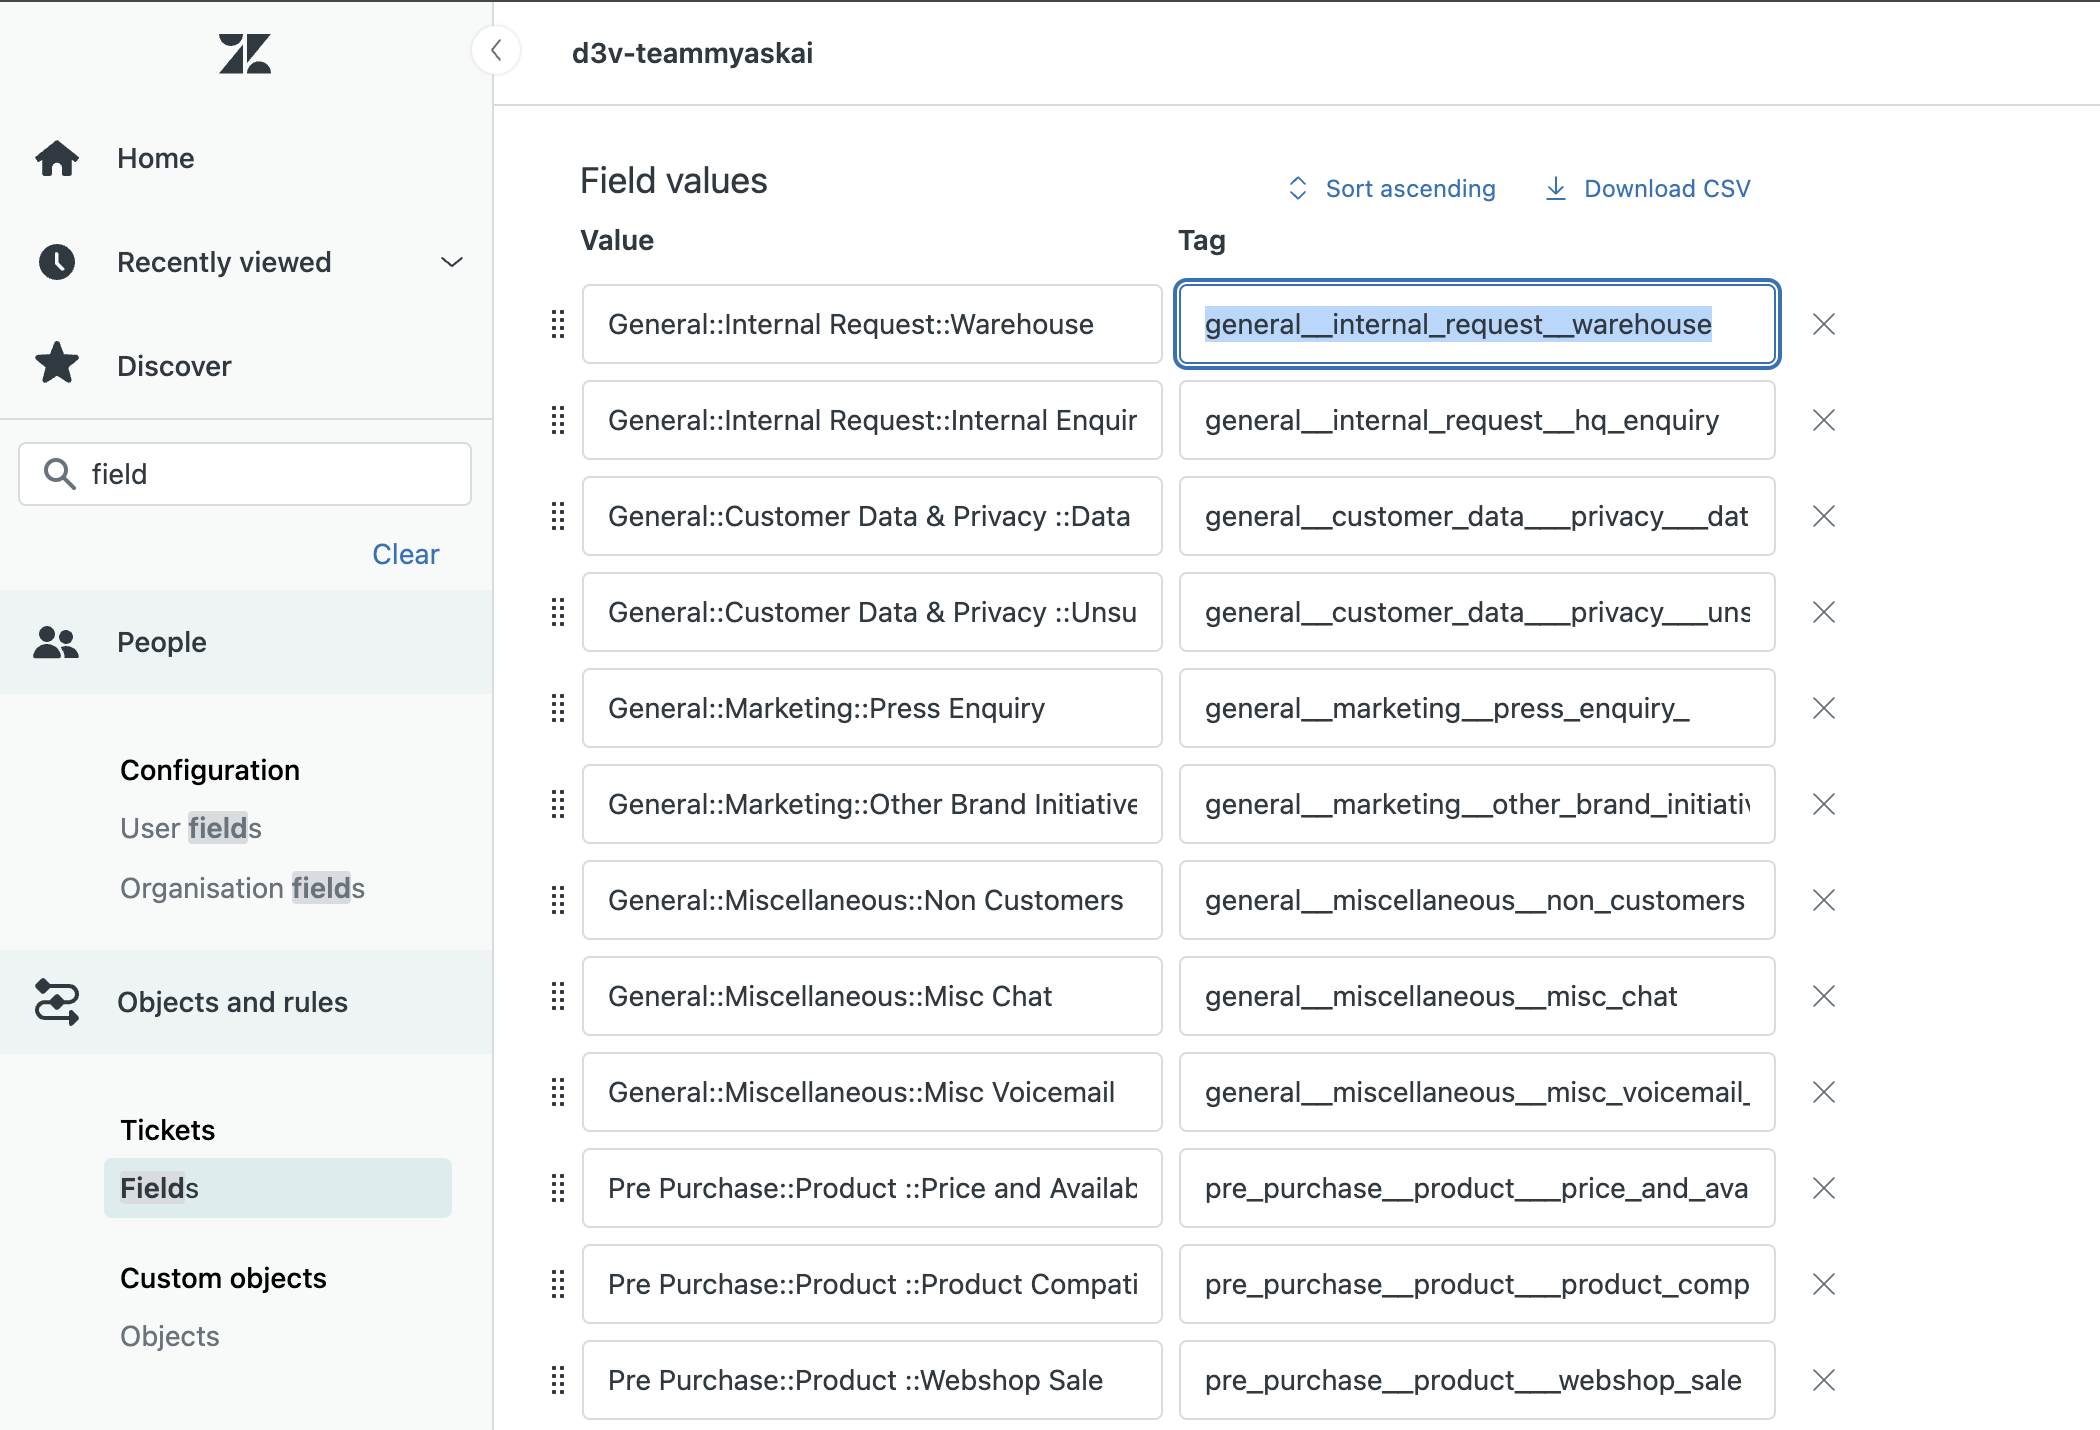Click the People group icon
This screenshot has width=2100, height=1430.
56,642
